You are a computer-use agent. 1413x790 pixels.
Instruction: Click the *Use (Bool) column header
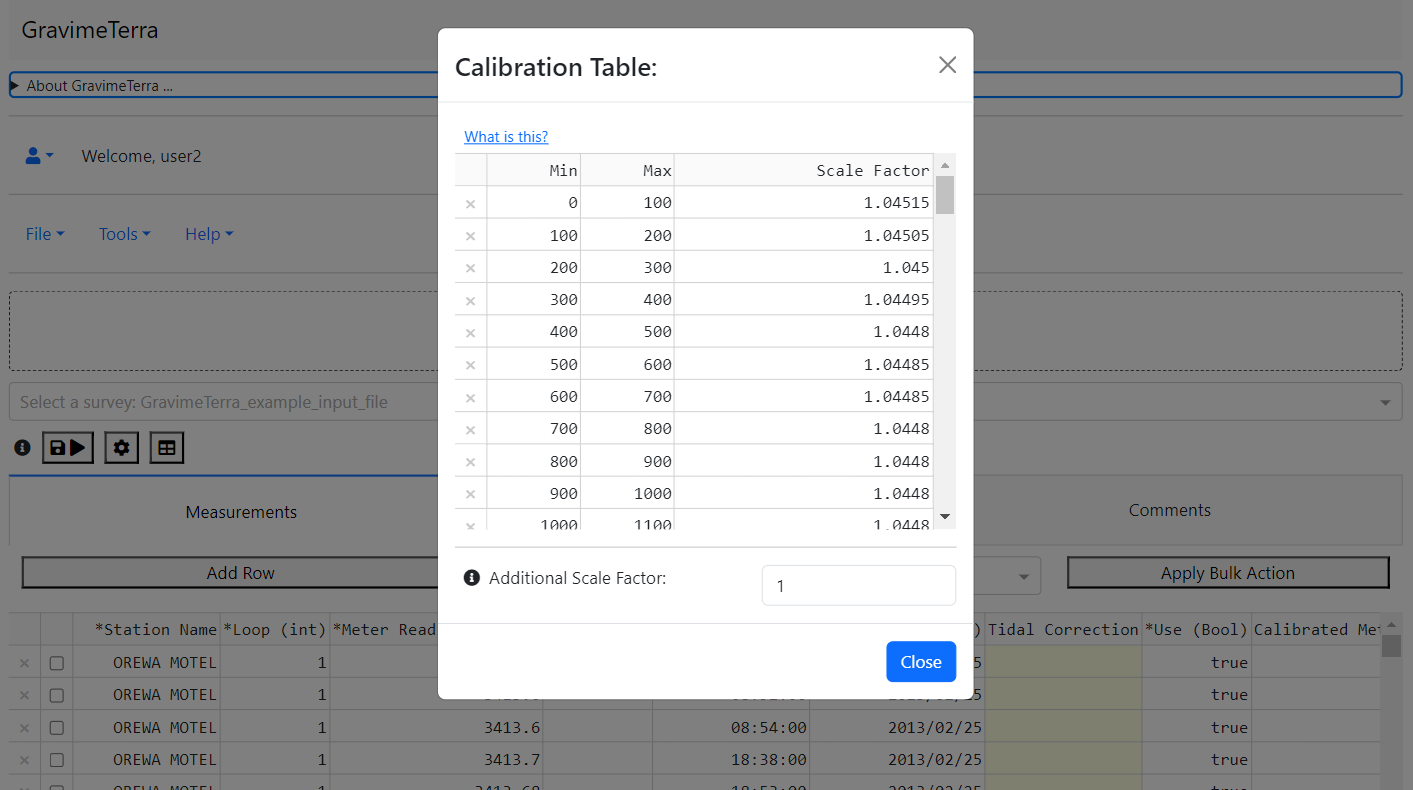(1196, 630)
